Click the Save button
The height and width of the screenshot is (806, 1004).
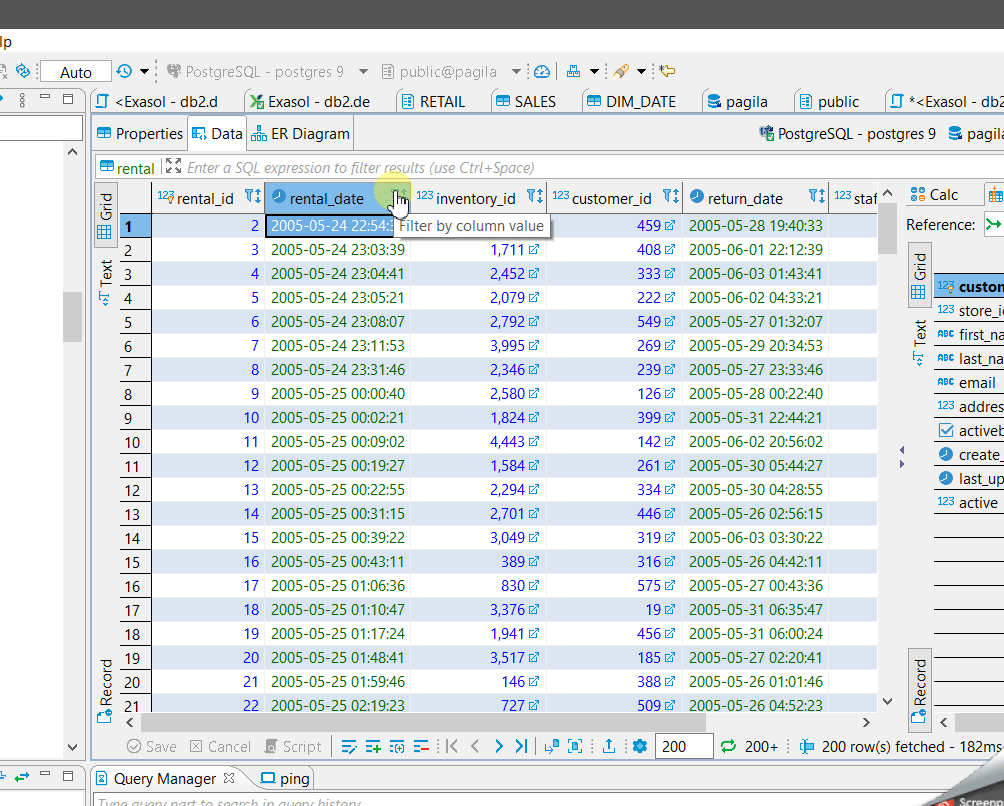tap(152, 746)
